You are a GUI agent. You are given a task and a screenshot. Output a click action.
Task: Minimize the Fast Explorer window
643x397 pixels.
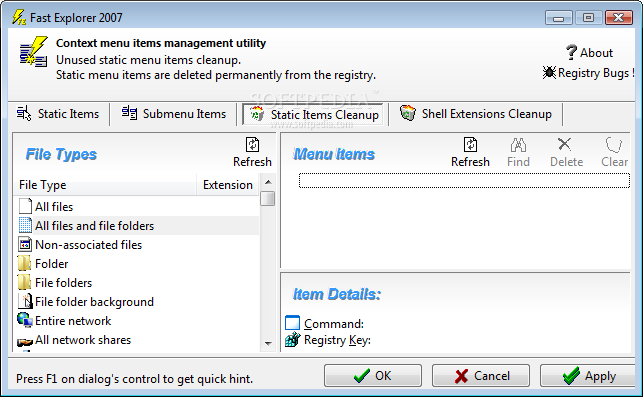(559, 18)
